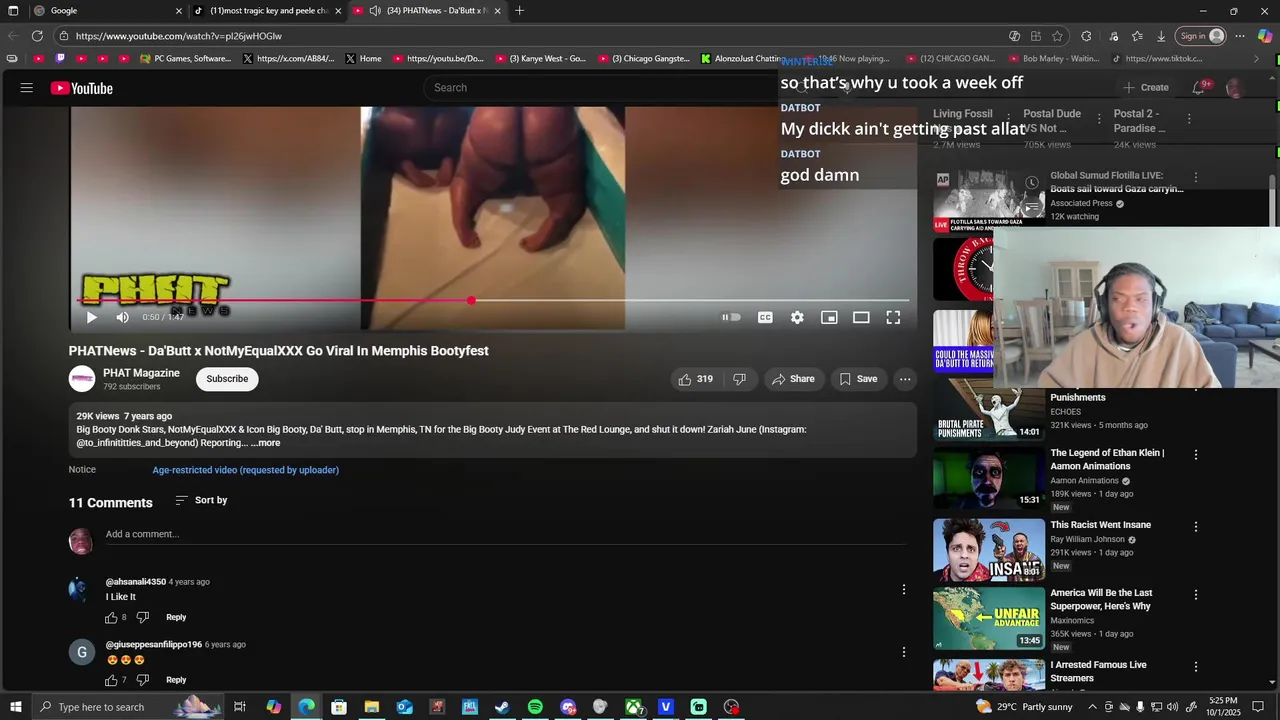Switch to miniplayer mode

829,317
